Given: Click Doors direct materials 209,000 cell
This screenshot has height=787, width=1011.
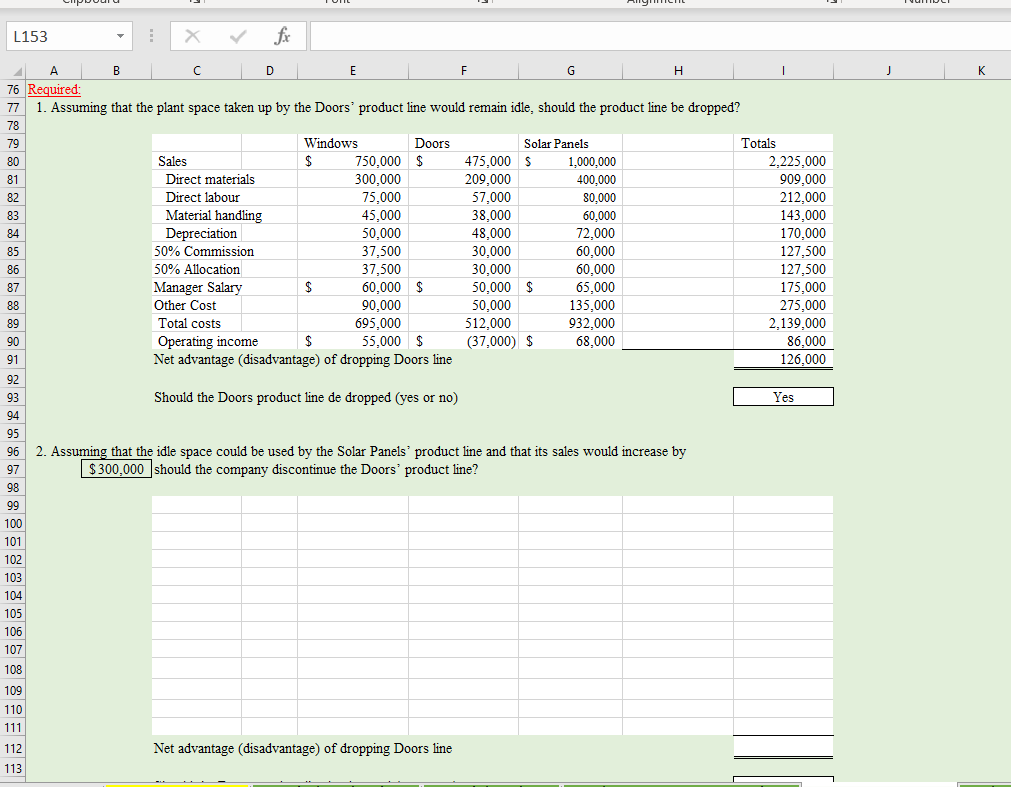Looking at the screenshot, I should pos(464,180).
